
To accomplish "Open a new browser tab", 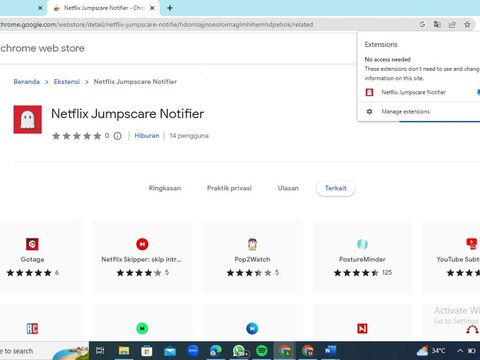I will [170, 8].
